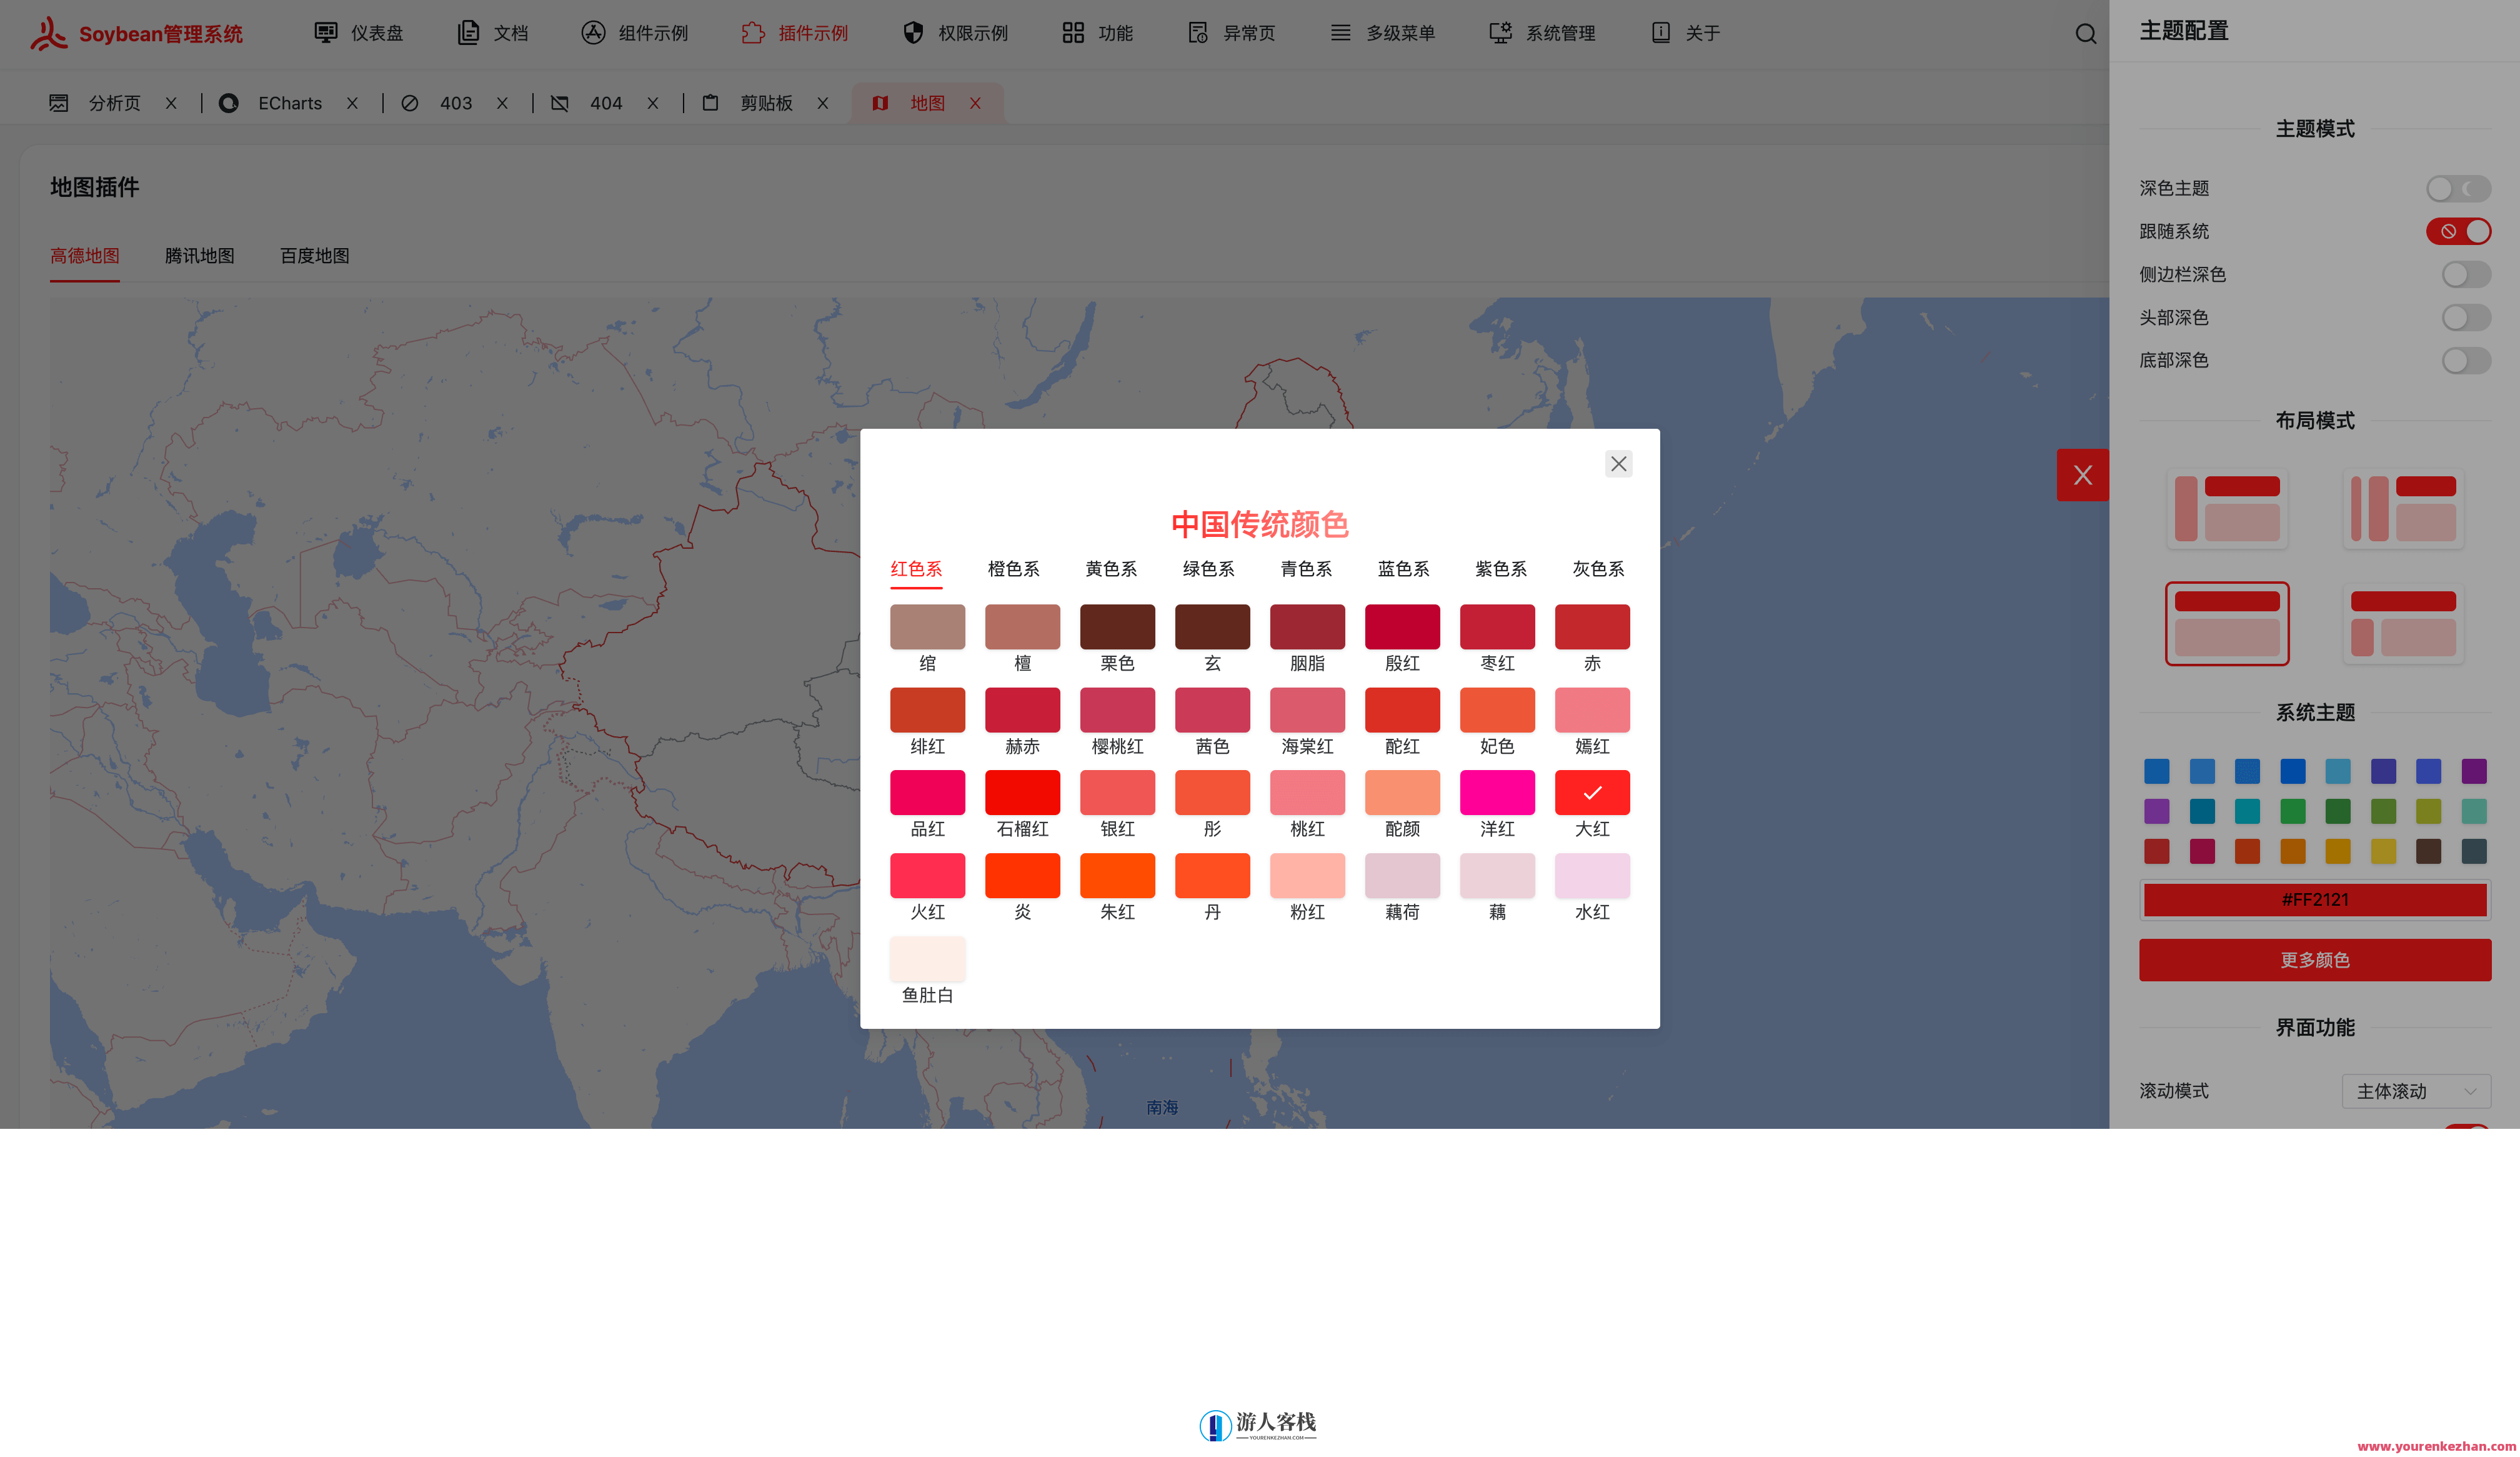The height and width of the screenshot is (1457, 2520).
Task: Click the 权限示例 shield icon
Action: point(913,33)
